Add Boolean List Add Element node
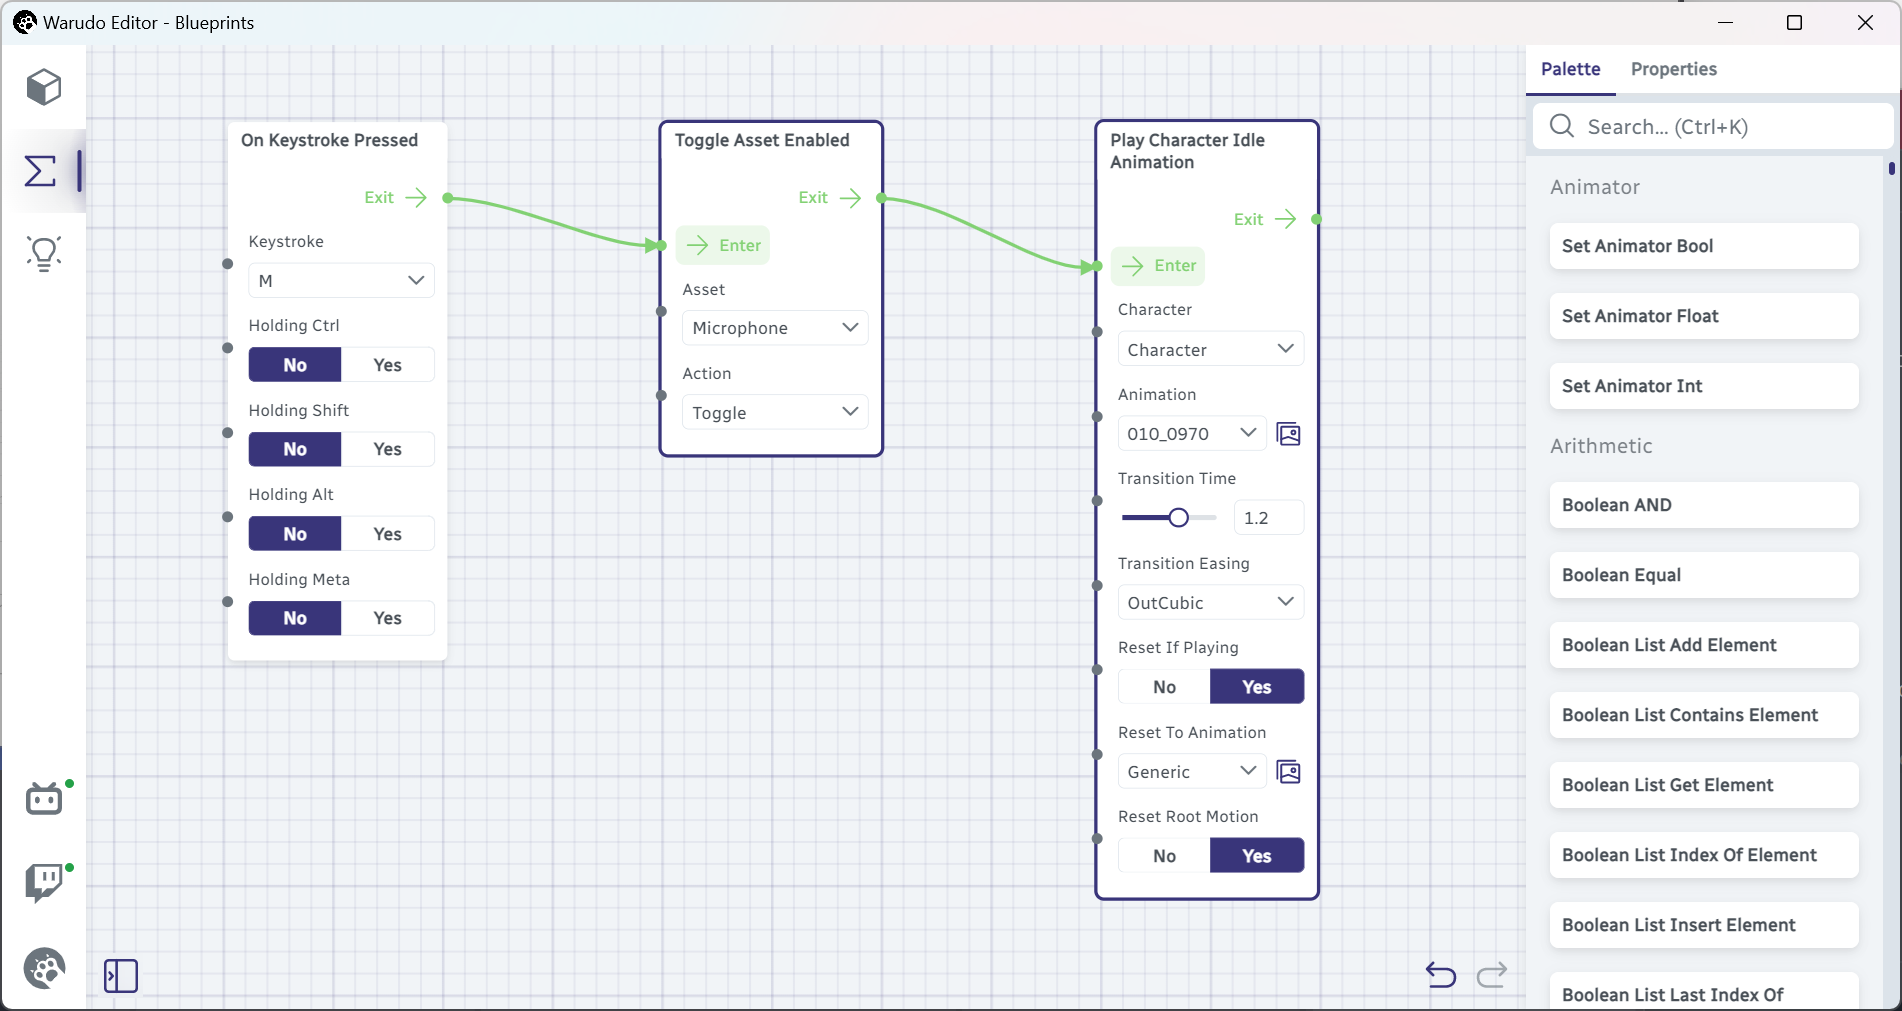 tap(1704, 645)
